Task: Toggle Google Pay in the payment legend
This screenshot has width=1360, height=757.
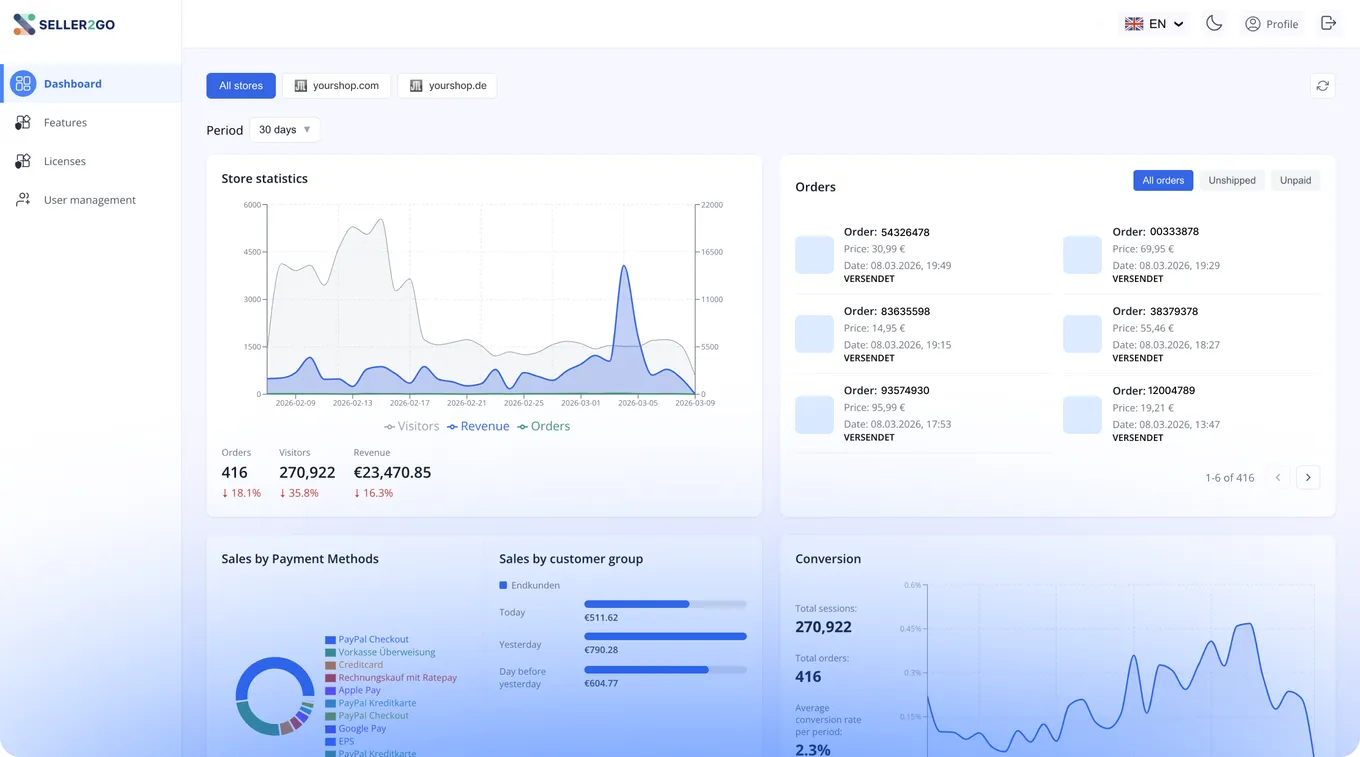Action: pos(355,728)
